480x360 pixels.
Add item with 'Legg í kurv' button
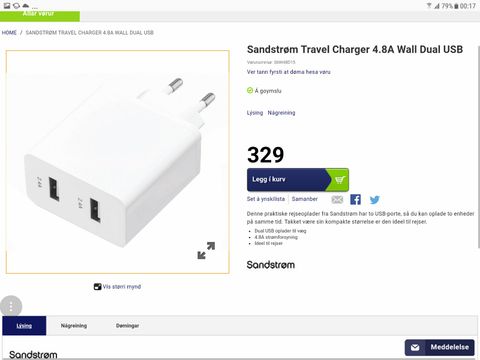298,180
